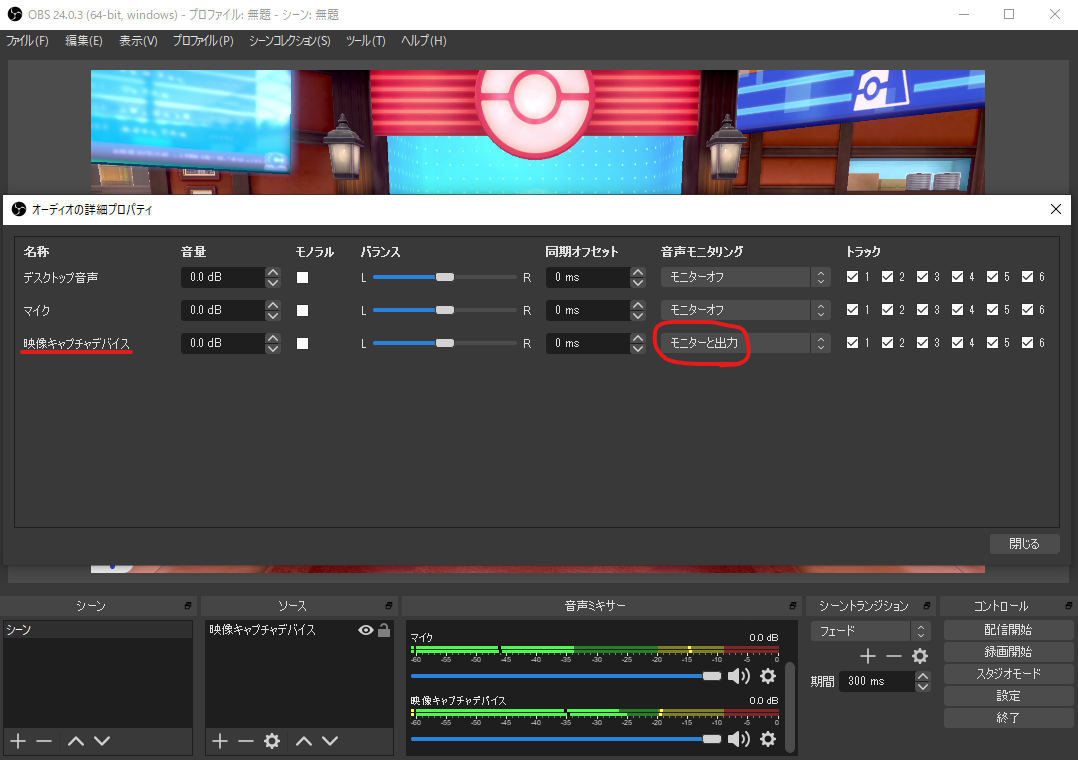Viewport: 1078px width, 760px height.
Task: Enable モノラル for マイク
Action: point(302,310)
